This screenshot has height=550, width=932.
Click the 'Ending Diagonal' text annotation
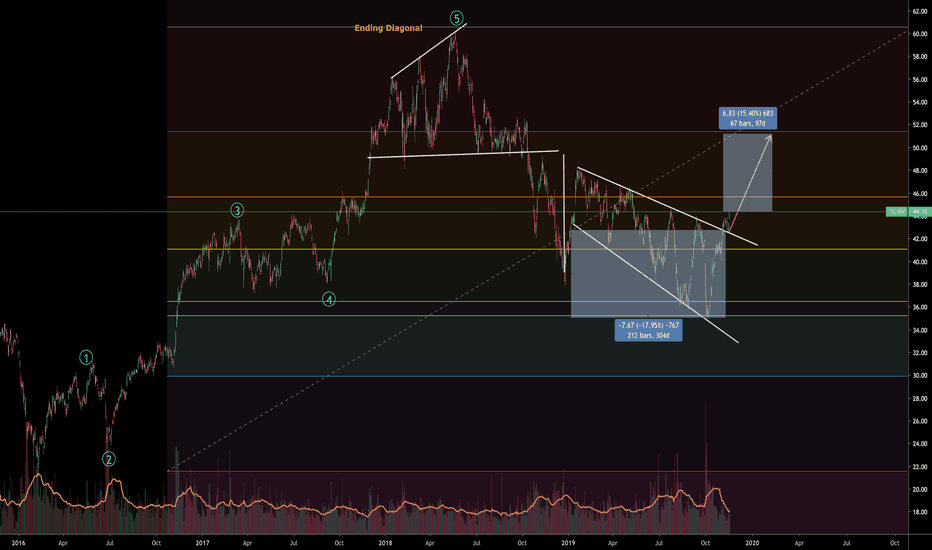pos(388,28)
